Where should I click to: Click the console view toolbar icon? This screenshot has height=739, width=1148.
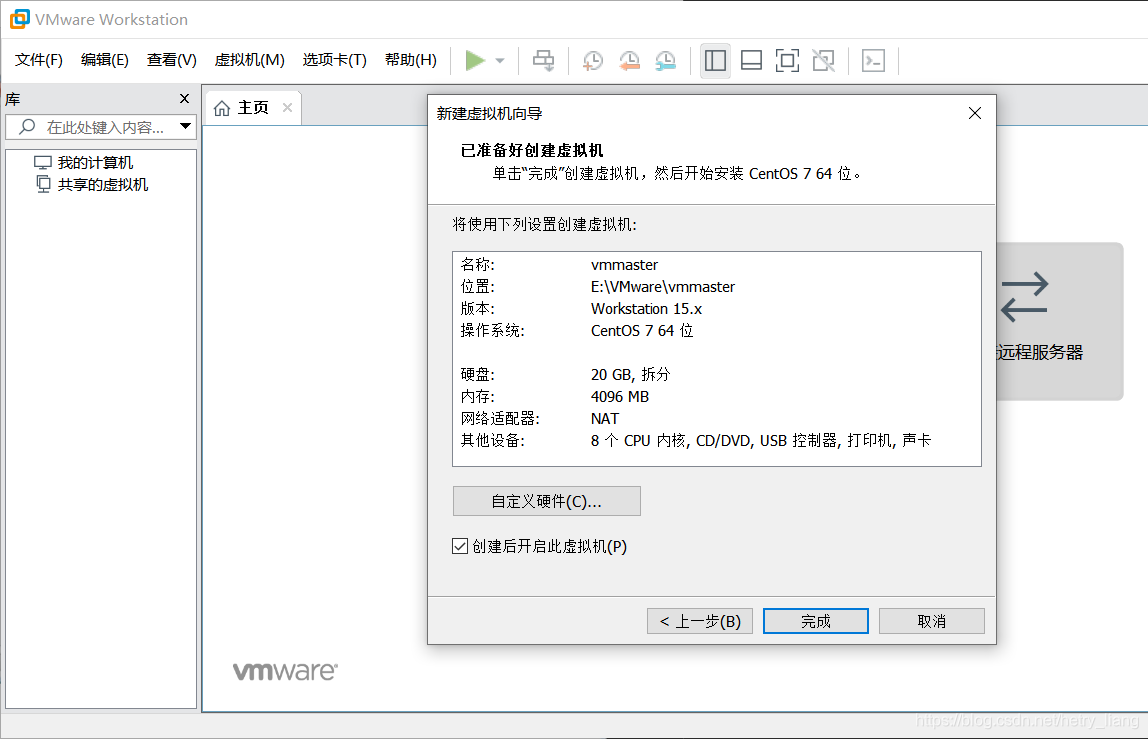coord(873,60)
